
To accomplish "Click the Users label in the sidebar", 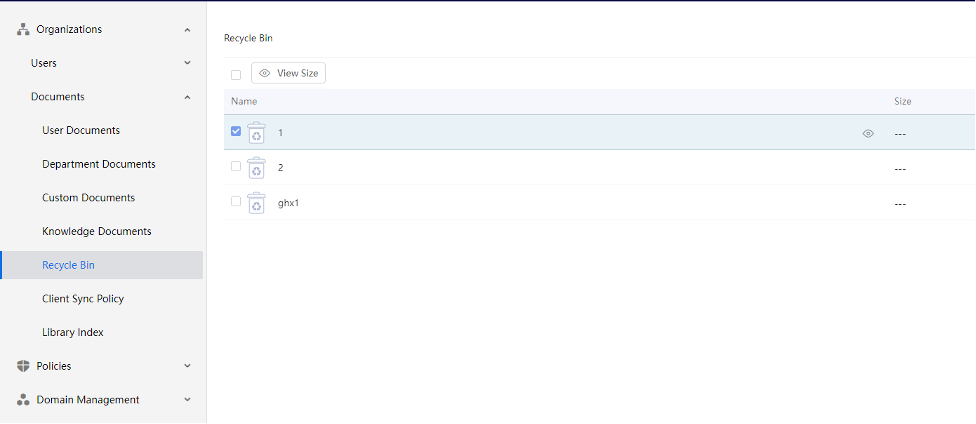I will coord(44,63).
